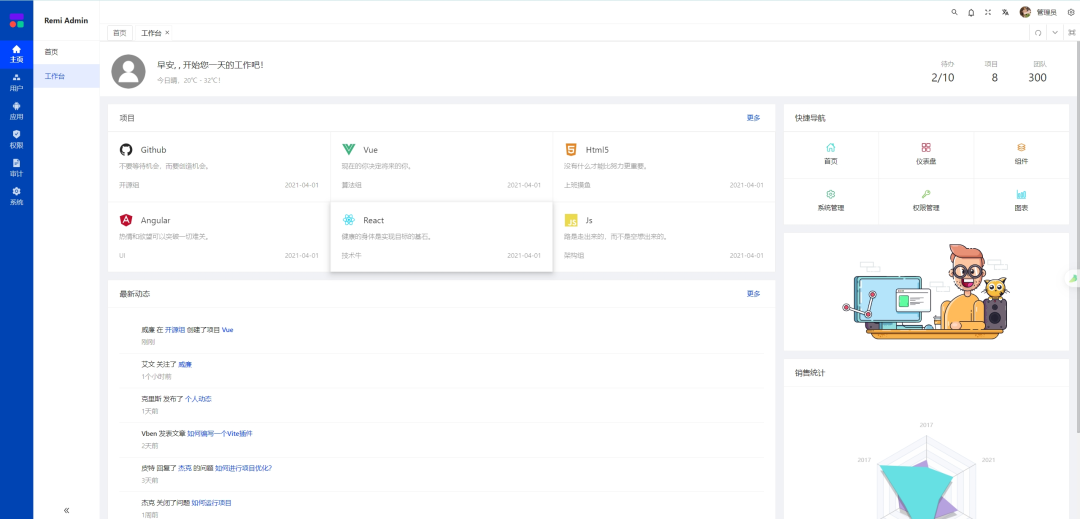The width and height of the screenshot is (1080, 519).
Task: Open the 系统 gear icon in sidebar
Action: click(16, 195)
